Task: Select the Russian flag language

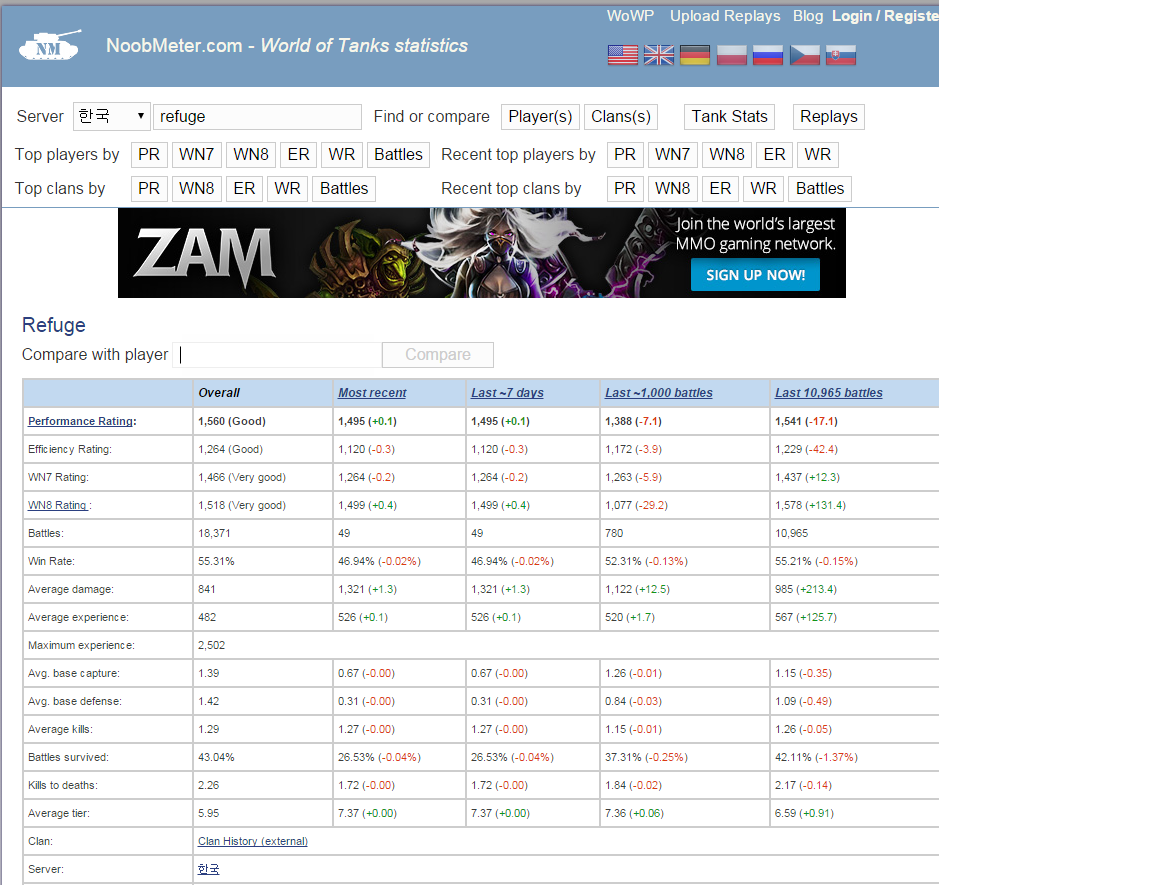Action: click(767, 55)
